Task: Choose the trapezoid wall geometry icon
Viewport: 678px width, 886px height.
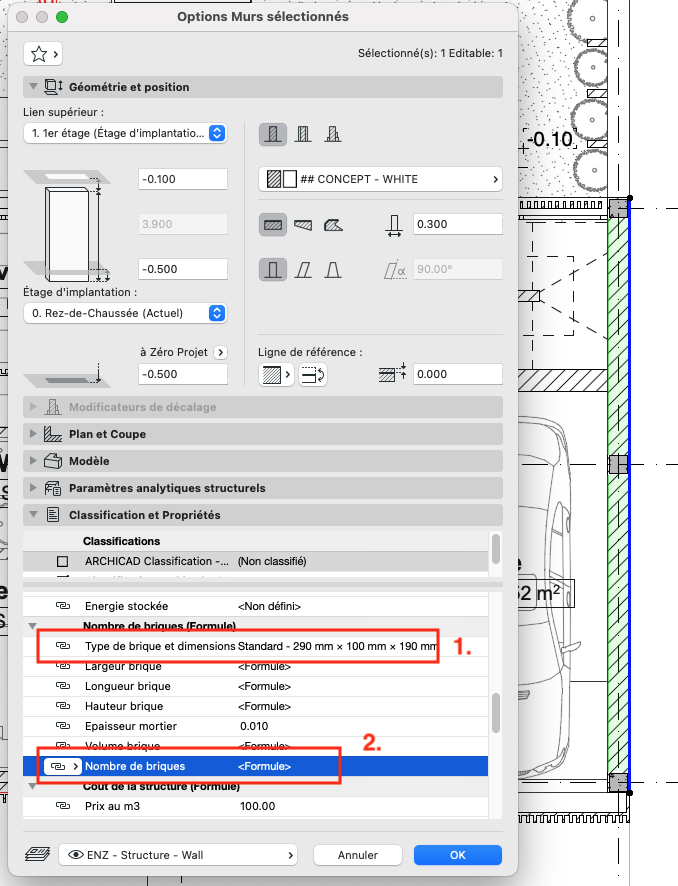Action: (x=303, y=225)
